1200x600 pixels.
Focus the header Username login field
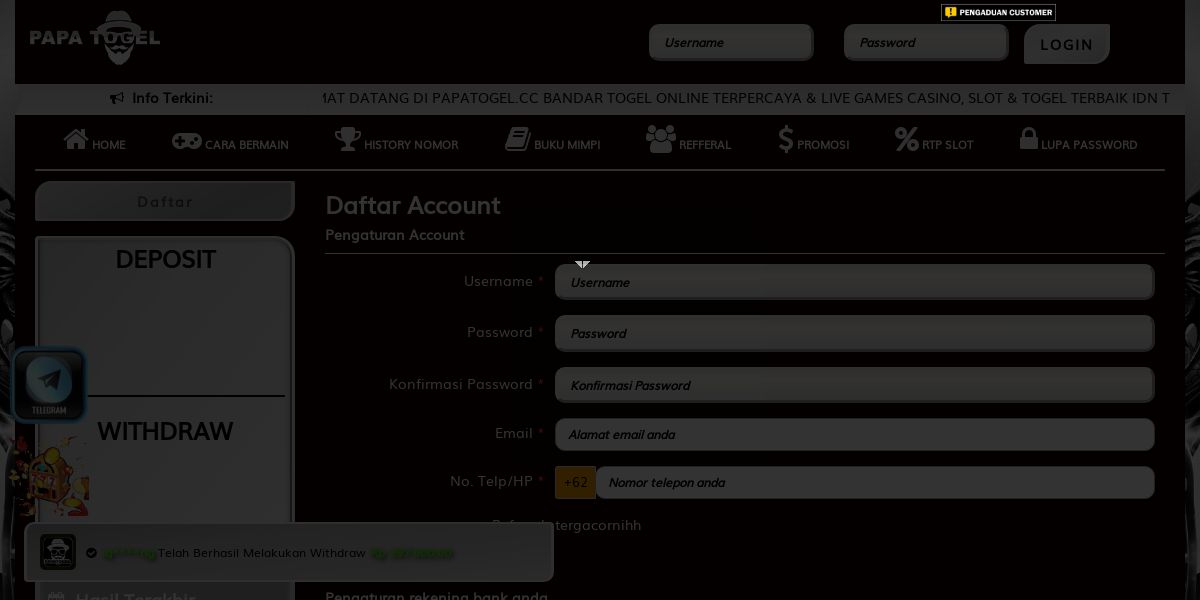pos(731,42)
